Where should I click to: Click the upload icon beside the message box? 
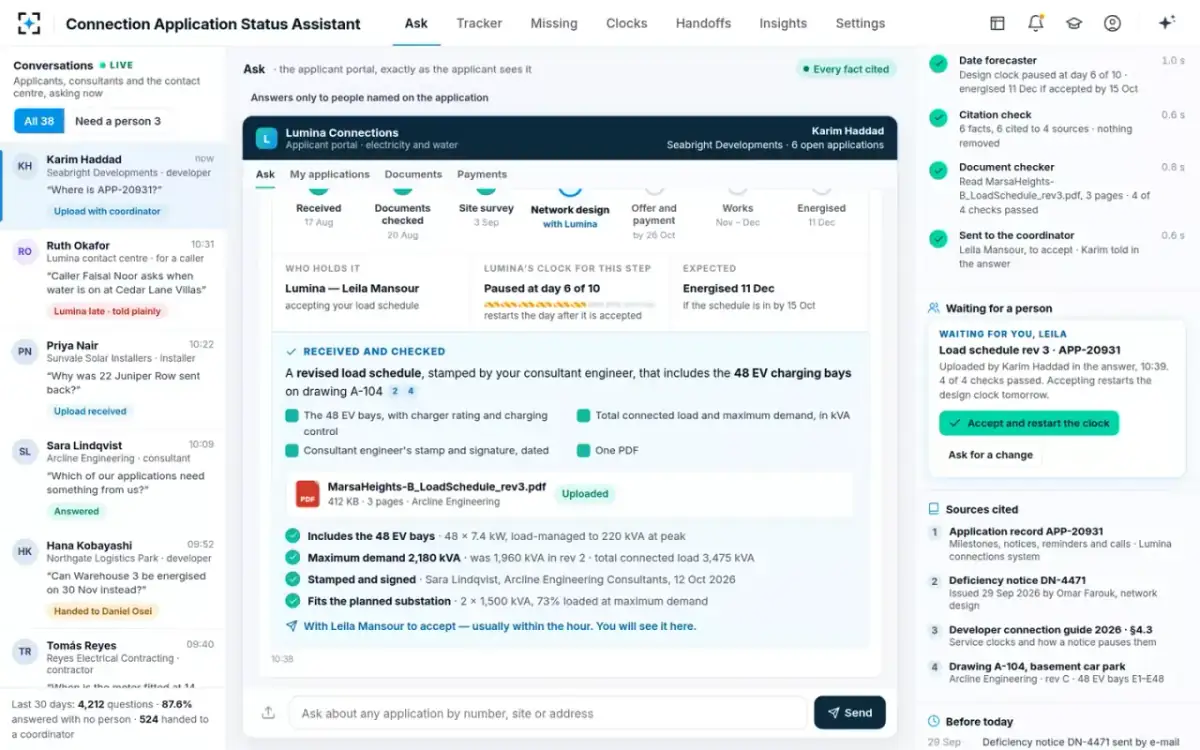268,713
